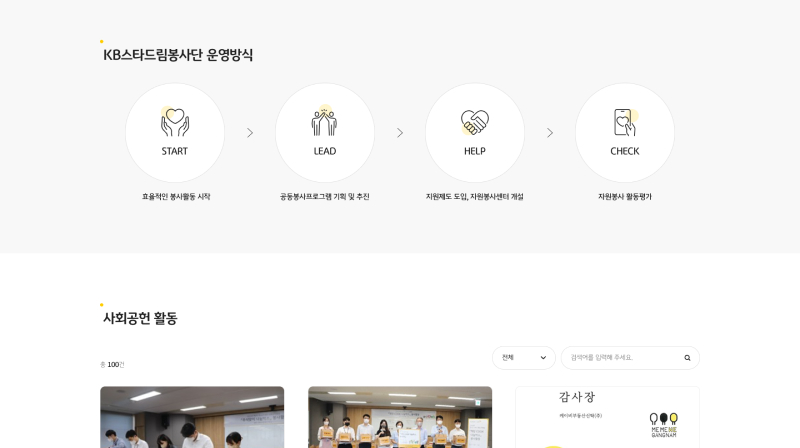
Task: Click arrow between LEAD and HELP
Action: click(400, 133)
